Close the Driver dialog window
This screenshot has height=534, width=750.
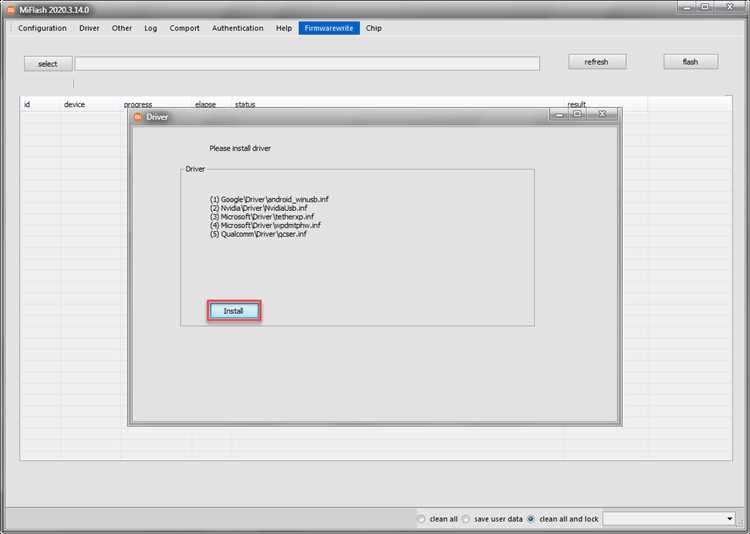tap(602, 114)
